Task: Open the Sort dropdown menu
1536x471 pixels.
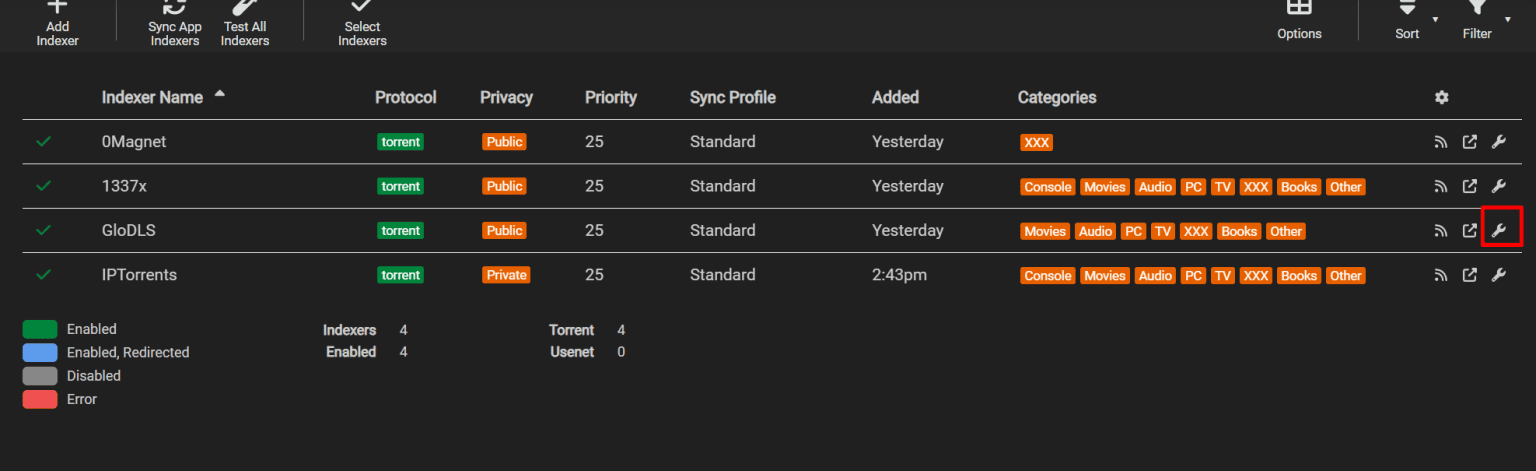Action: (x=1408, y=20)
